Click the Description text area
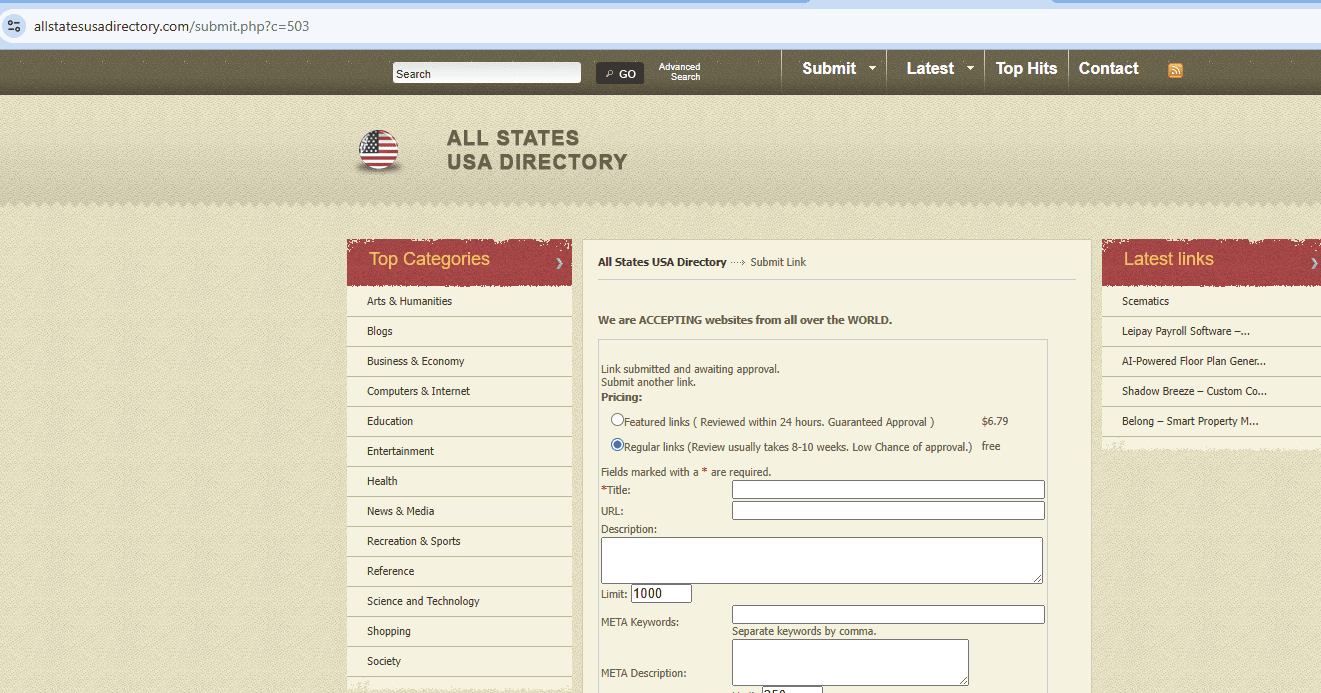Viewport: 1321px width, 693px height. pos(821,560)
